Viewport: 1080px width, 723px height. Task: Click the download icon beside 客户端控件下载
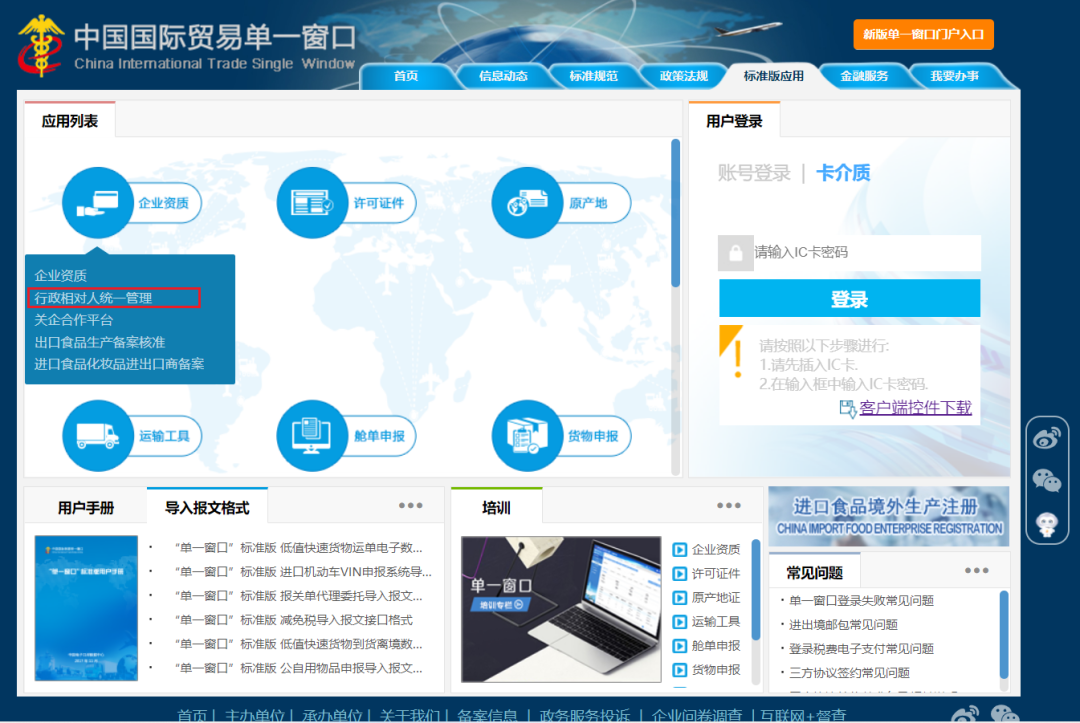pos(848,408)
